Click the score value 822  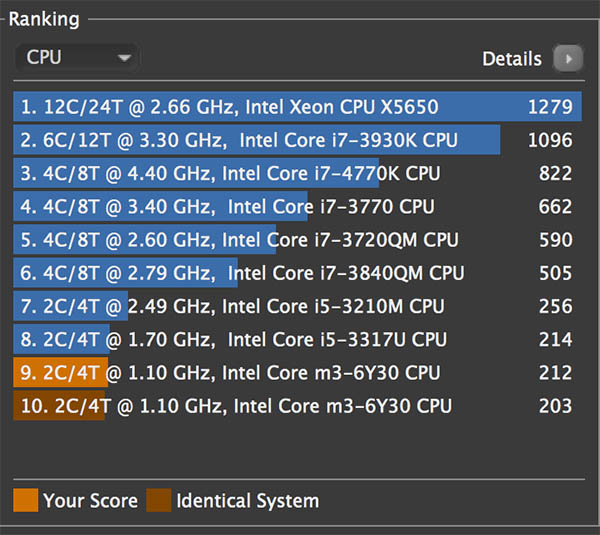[x=556, y=173]
